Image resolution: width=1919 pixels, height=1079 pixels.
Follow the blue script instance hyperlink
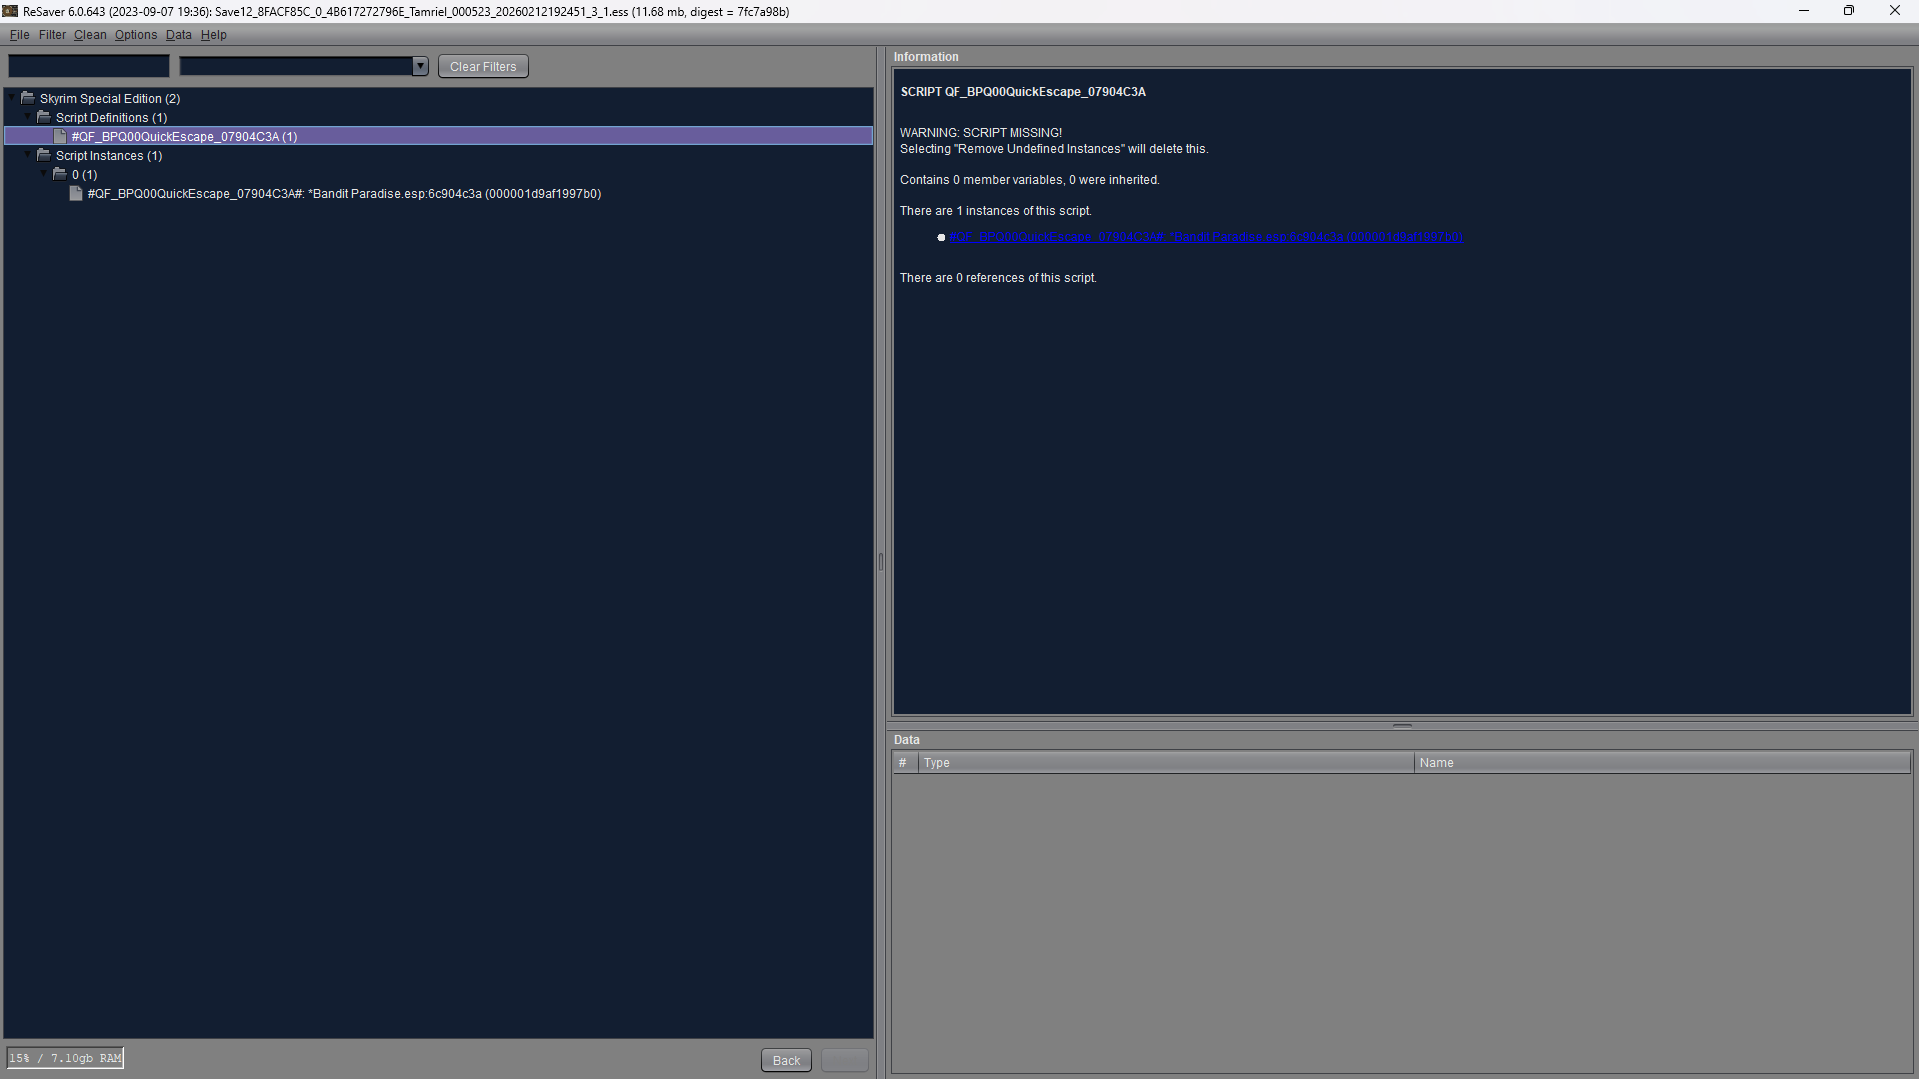pos(1205,237)
